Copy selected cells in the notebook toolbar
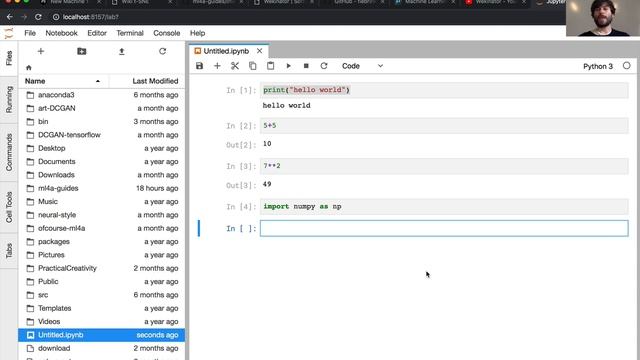640x360 pixels. pyautogui.click(x=253, y=66)
